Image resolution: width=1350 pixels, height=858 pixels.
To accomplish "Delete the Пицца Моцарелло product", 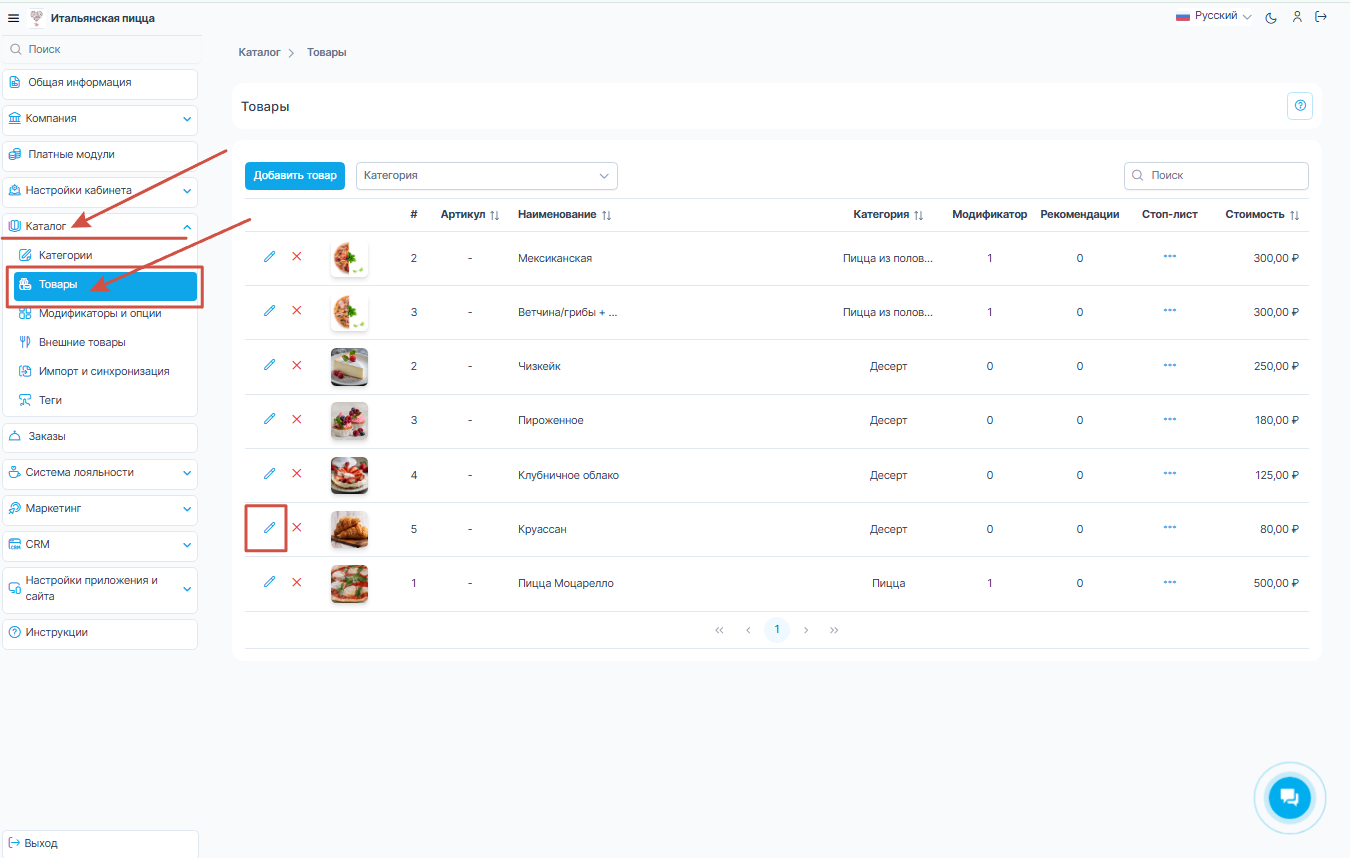I will pyautogui.click(x=296, y=582).
